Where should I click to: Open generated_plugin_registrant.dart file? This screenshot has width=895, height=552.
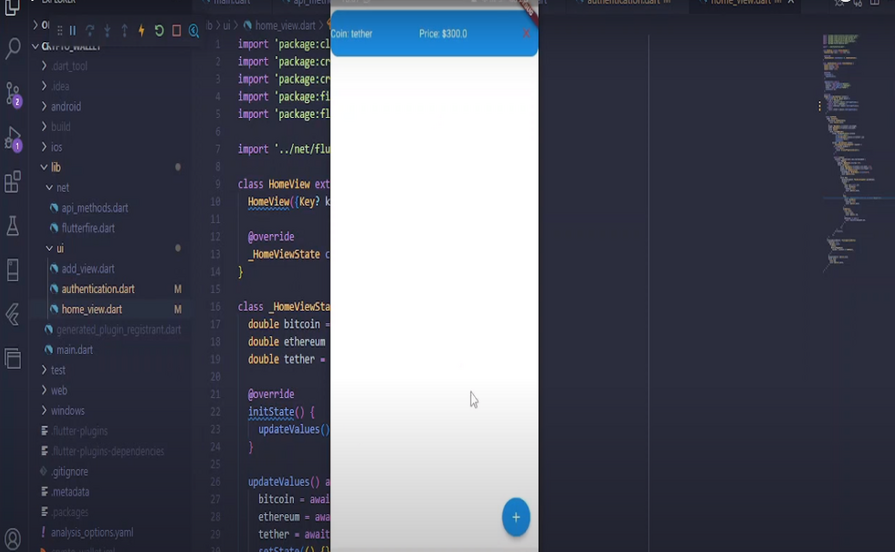pyautogui.click(x=118, y=330)
